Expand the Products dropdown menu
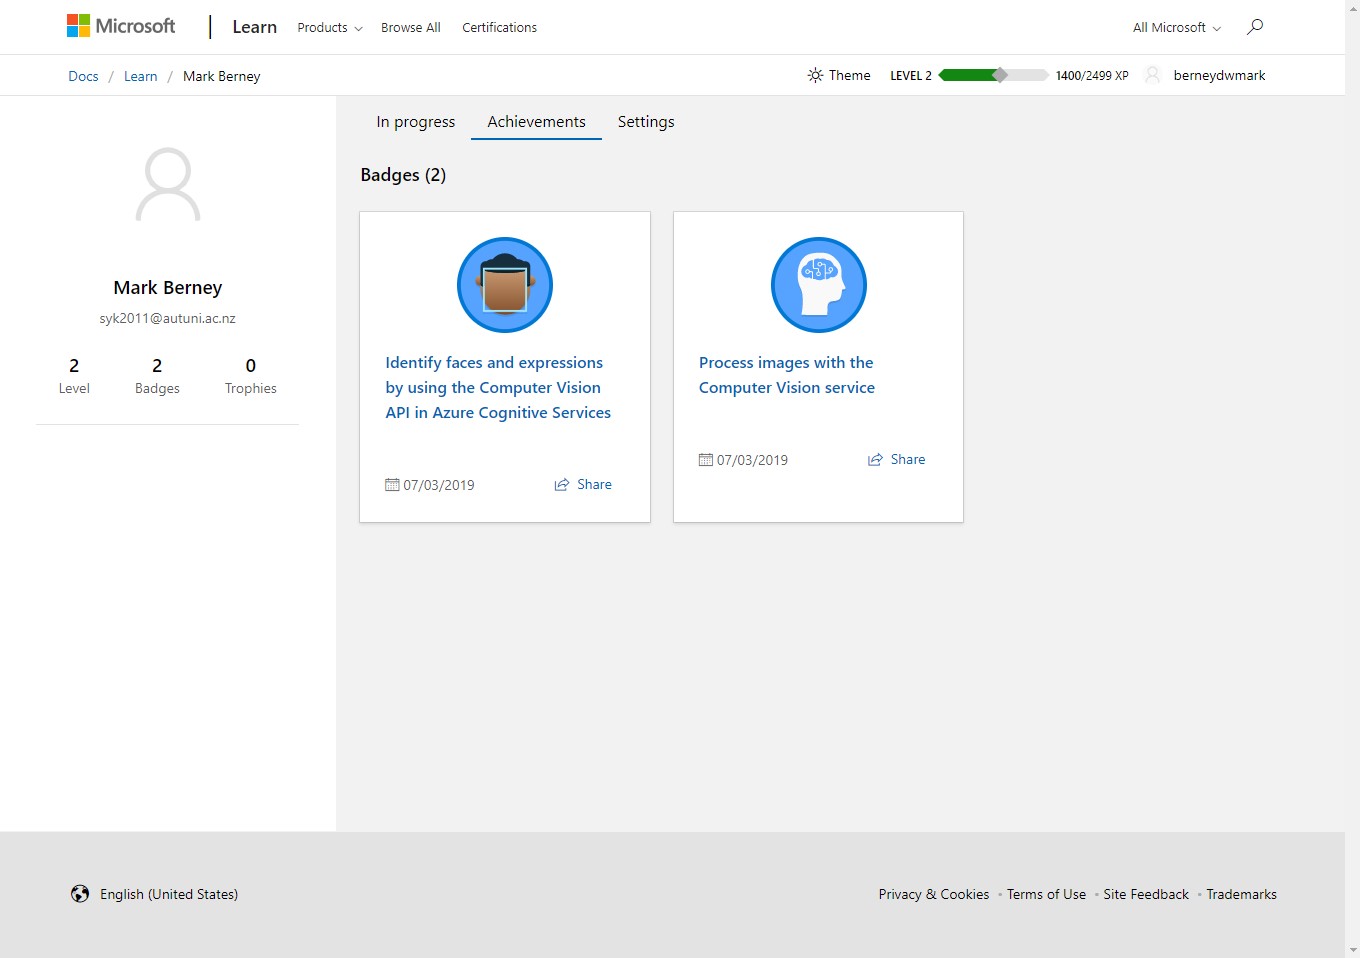Image resolution: width=1360 pixels, height=958 pixels. (x=330, y=27)
